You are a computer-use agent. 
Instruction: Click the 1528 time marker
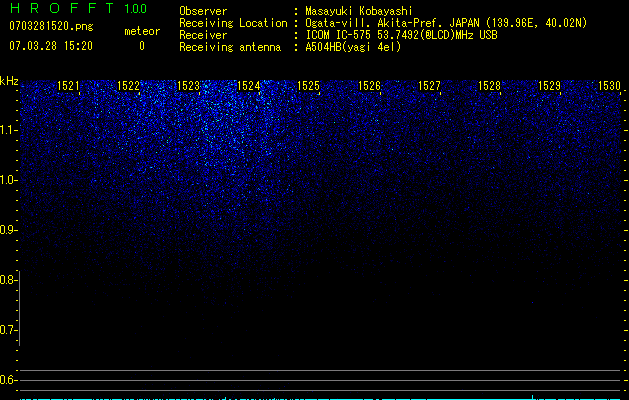point(489,86)
